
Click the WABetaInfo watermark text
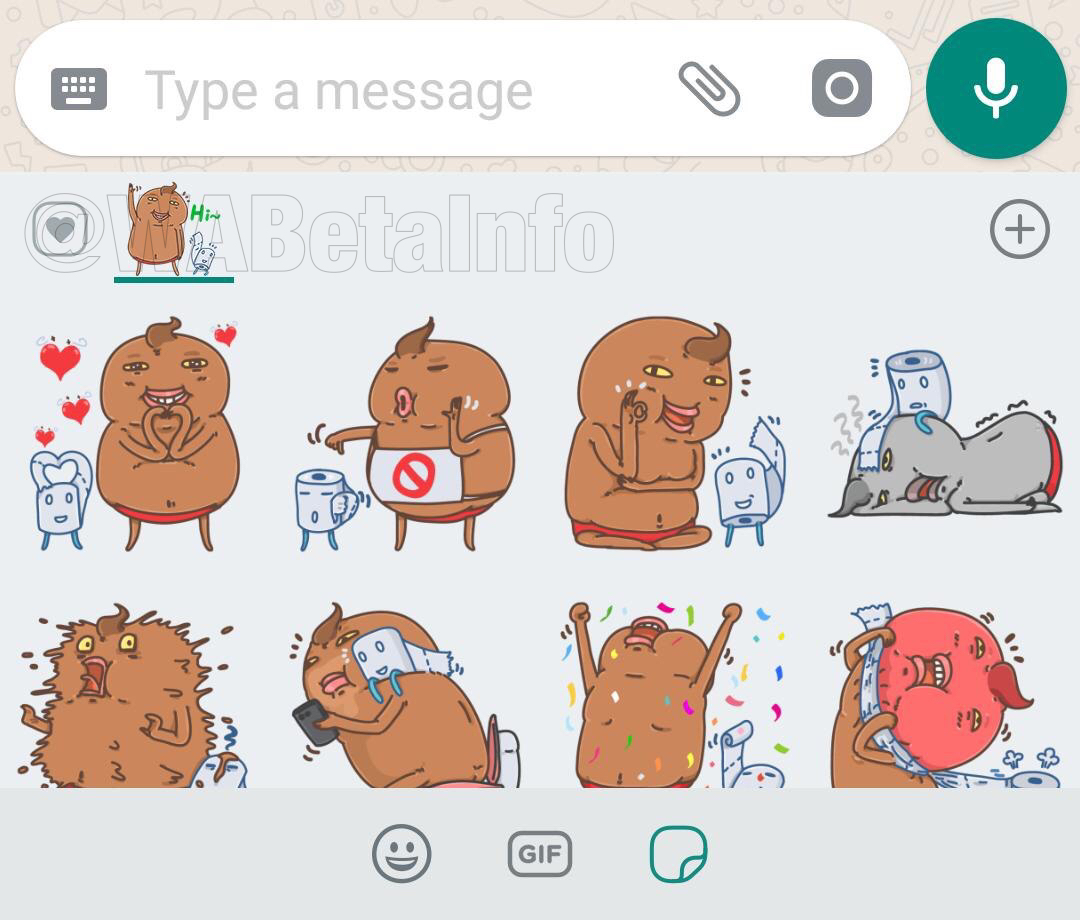pyautogui.click(x=320, y=234)
